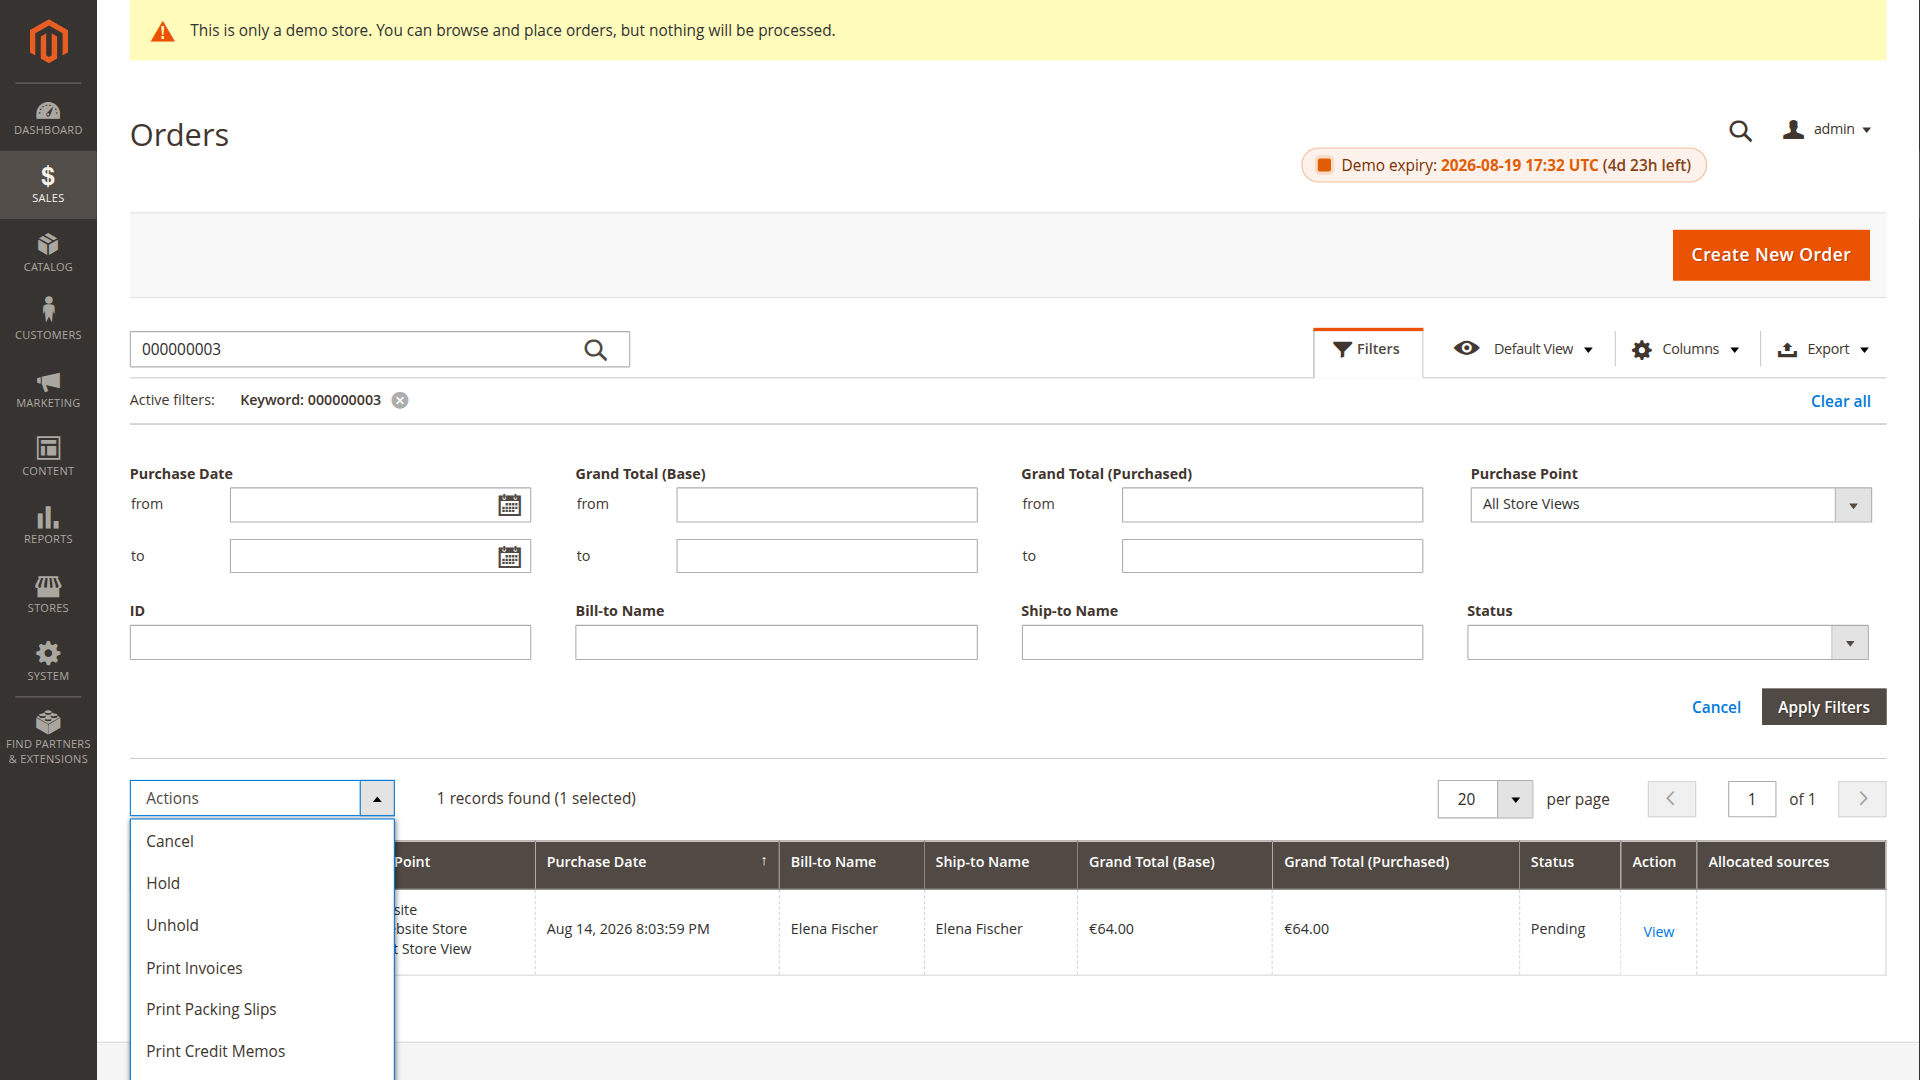Click the Default View eye icon

coord(1466,348)
